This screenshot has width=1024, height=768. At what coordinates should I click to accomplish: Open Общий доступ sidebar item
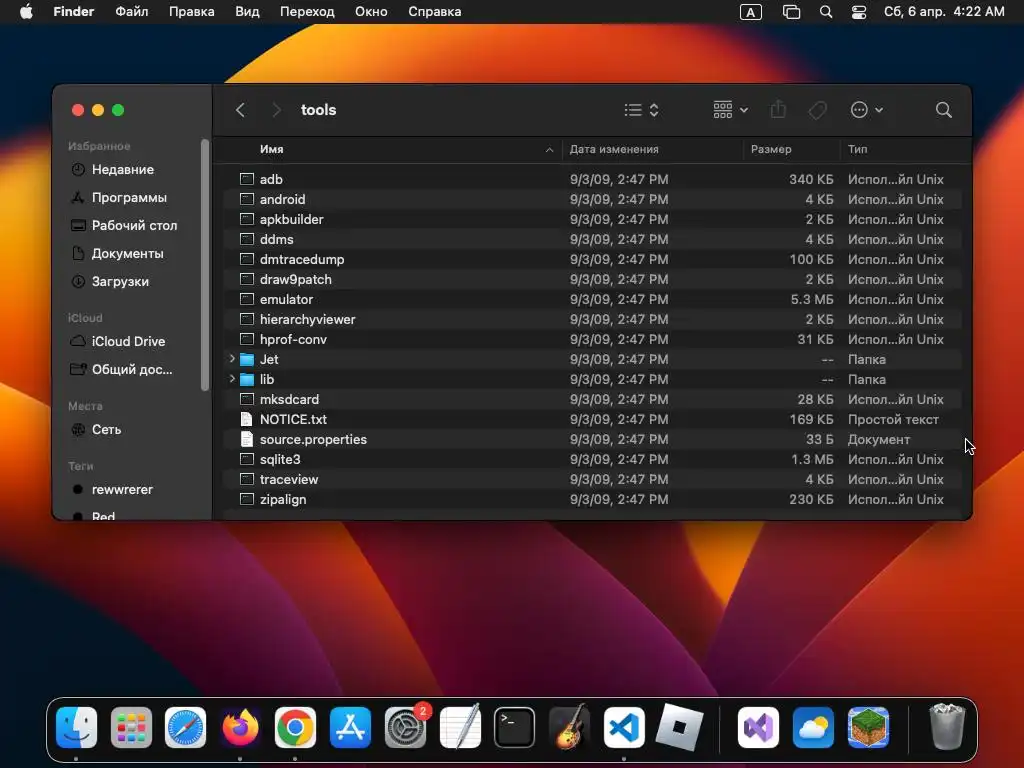[132, 369]
